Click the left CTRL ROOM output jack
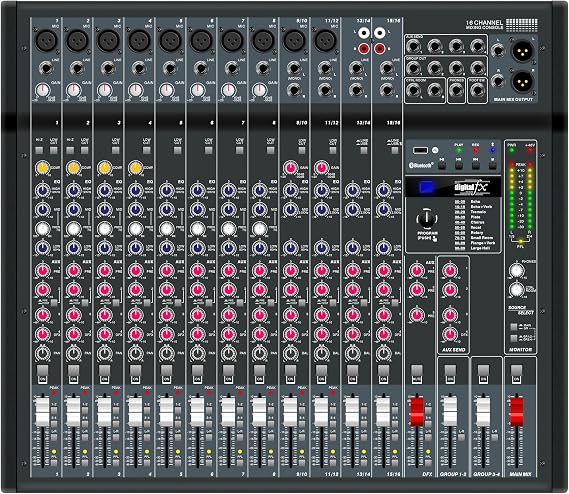The image size is (569, 494). [x=413, y=90]
